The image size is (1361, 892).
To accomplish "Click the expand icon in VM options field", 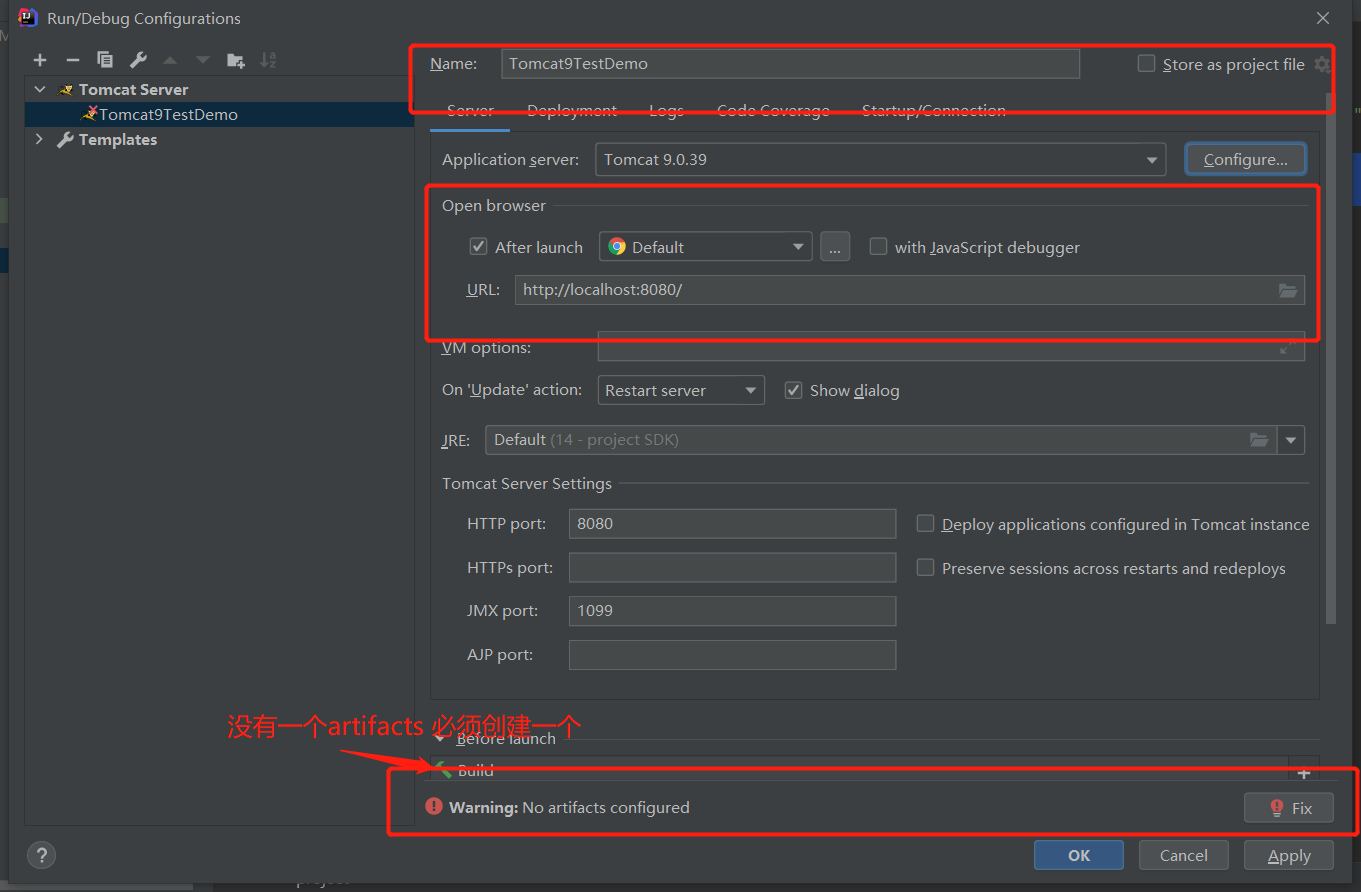I will pyautogui.click(x=1289, y=347).
